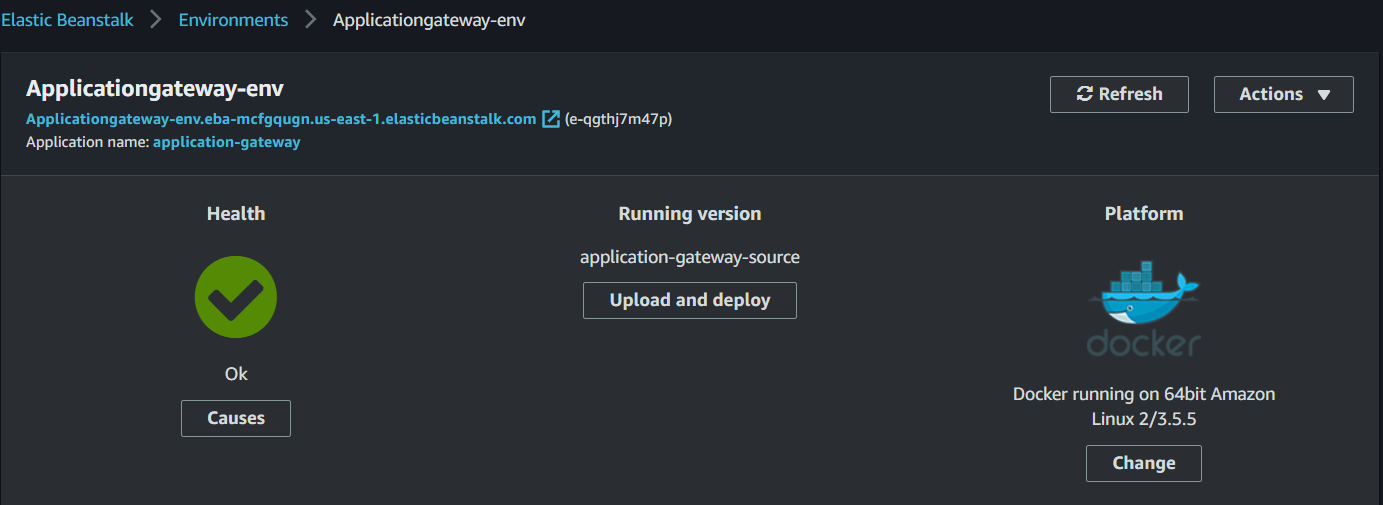Select the Applicationgateway-env breadcrumb text
The width and height of the screenshot is (1383, 505).
(429, 20)
